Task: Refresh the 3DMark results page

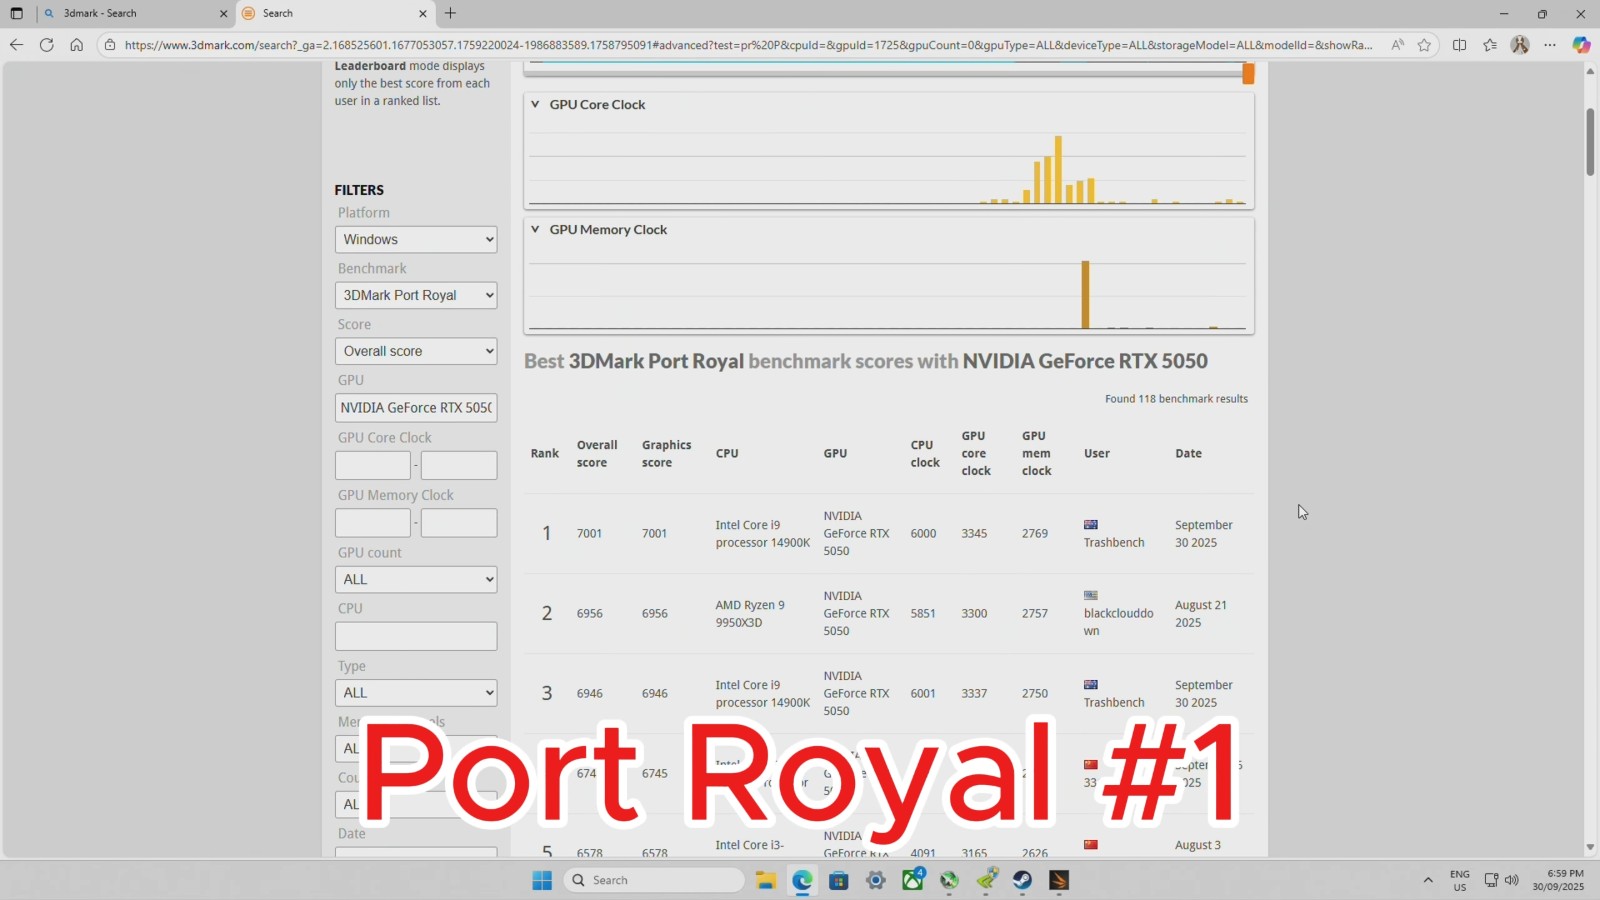Action: pos(46,45)
